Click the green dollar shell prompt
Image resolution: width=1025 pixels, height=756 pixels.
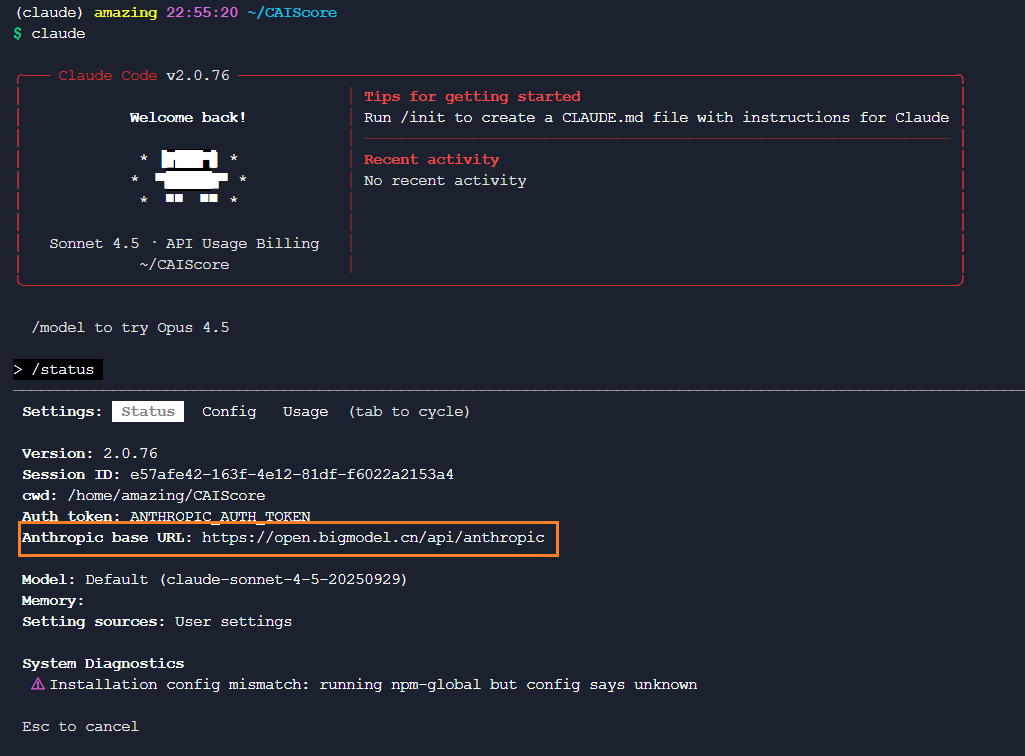[18, 33]
